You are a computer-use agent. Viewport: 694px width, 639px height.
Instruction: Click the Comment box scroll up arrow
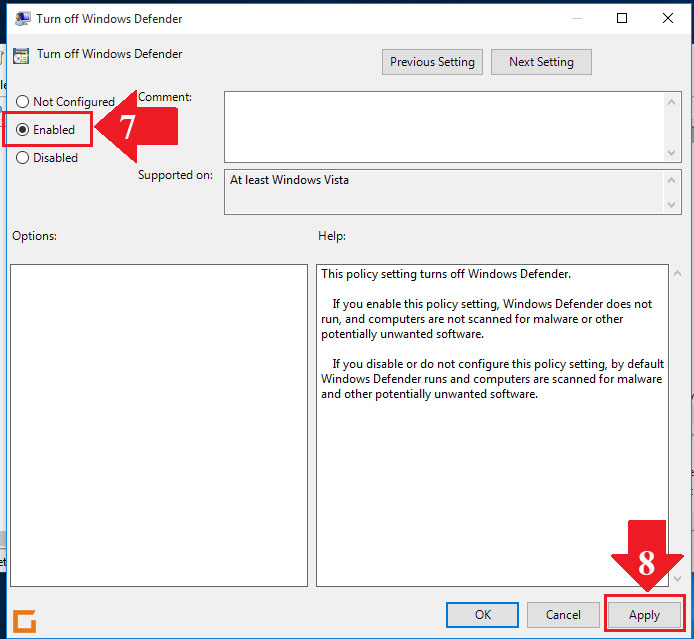click(671, 102)
